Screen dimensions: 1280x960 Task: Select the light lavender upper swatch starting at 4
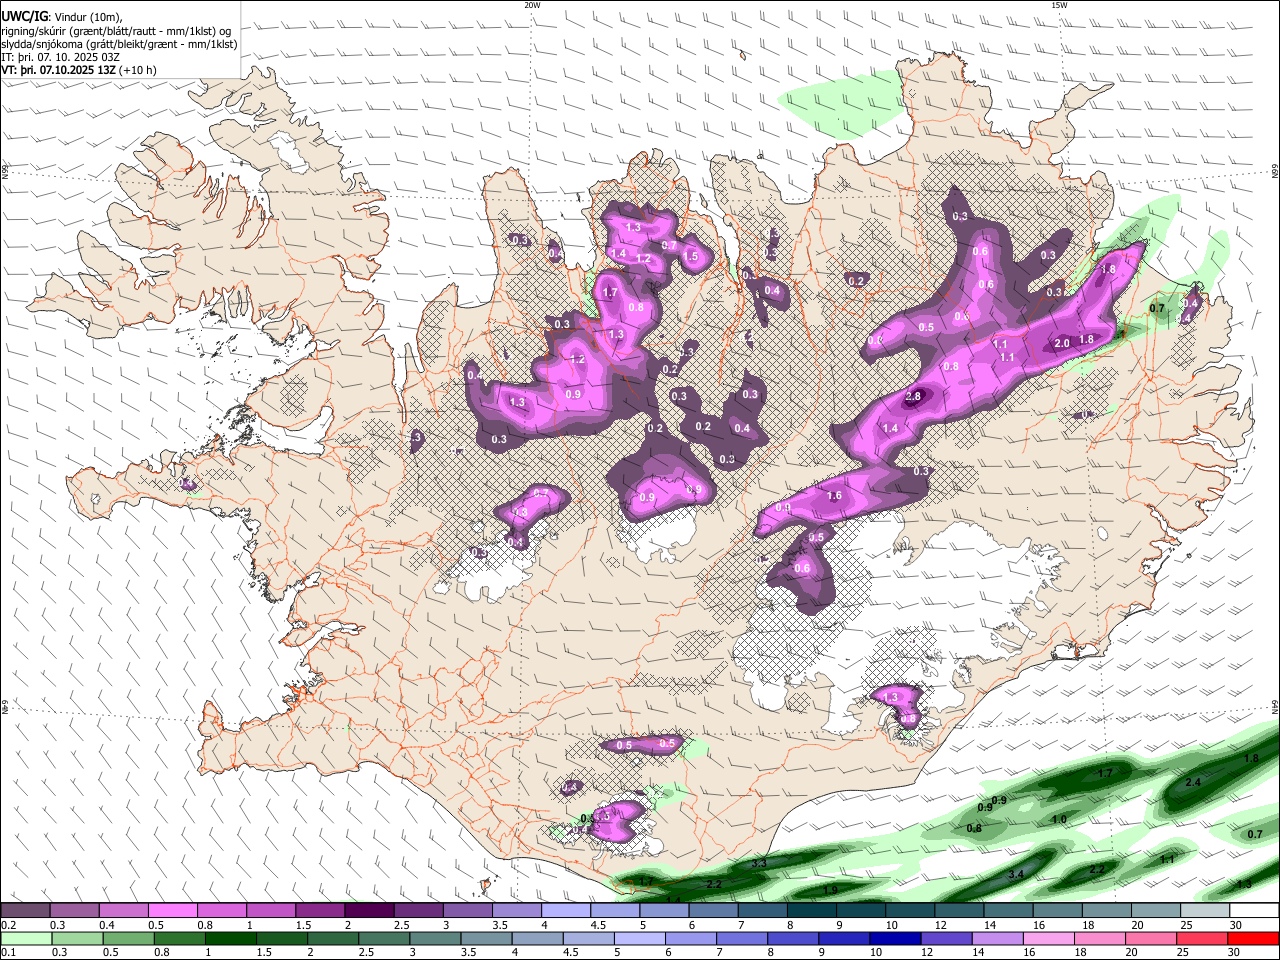coord(565,910)
